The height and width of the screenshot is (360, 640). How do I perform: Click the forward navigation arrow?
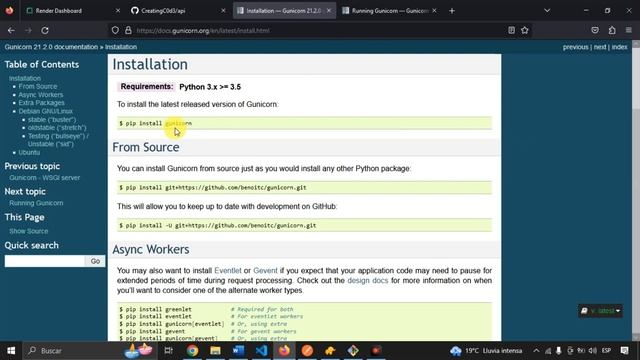(x=28, y=30)
